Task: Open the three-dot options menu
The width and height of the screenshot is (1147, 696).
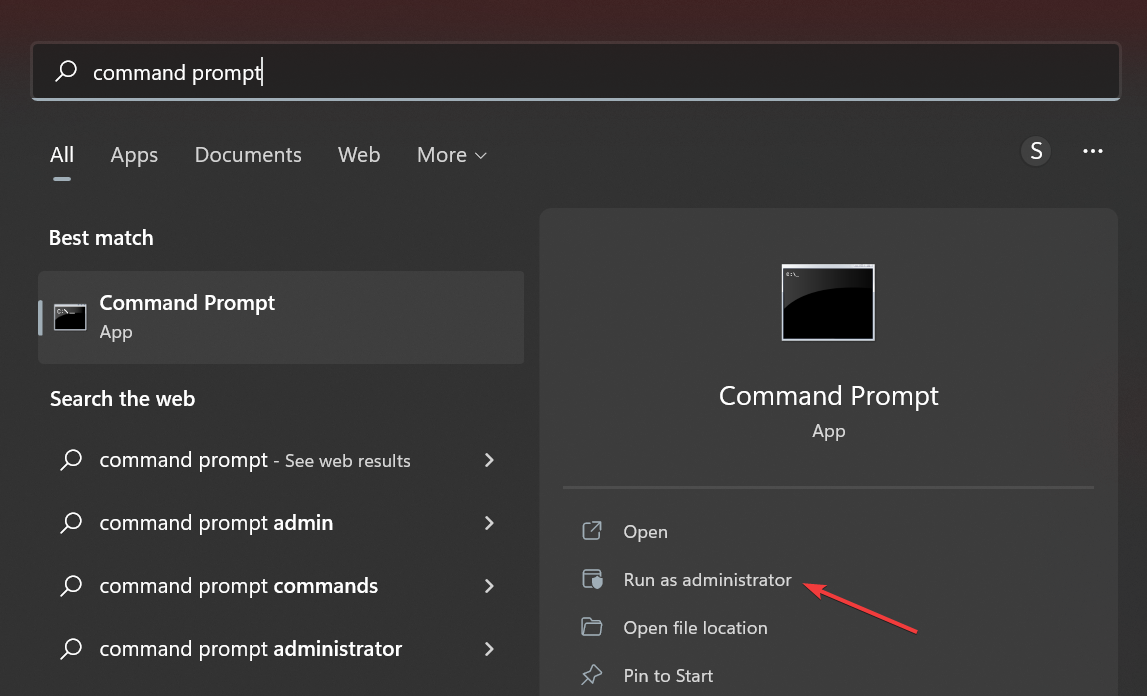Action: pyautogui.click(x=1093, y=151)
